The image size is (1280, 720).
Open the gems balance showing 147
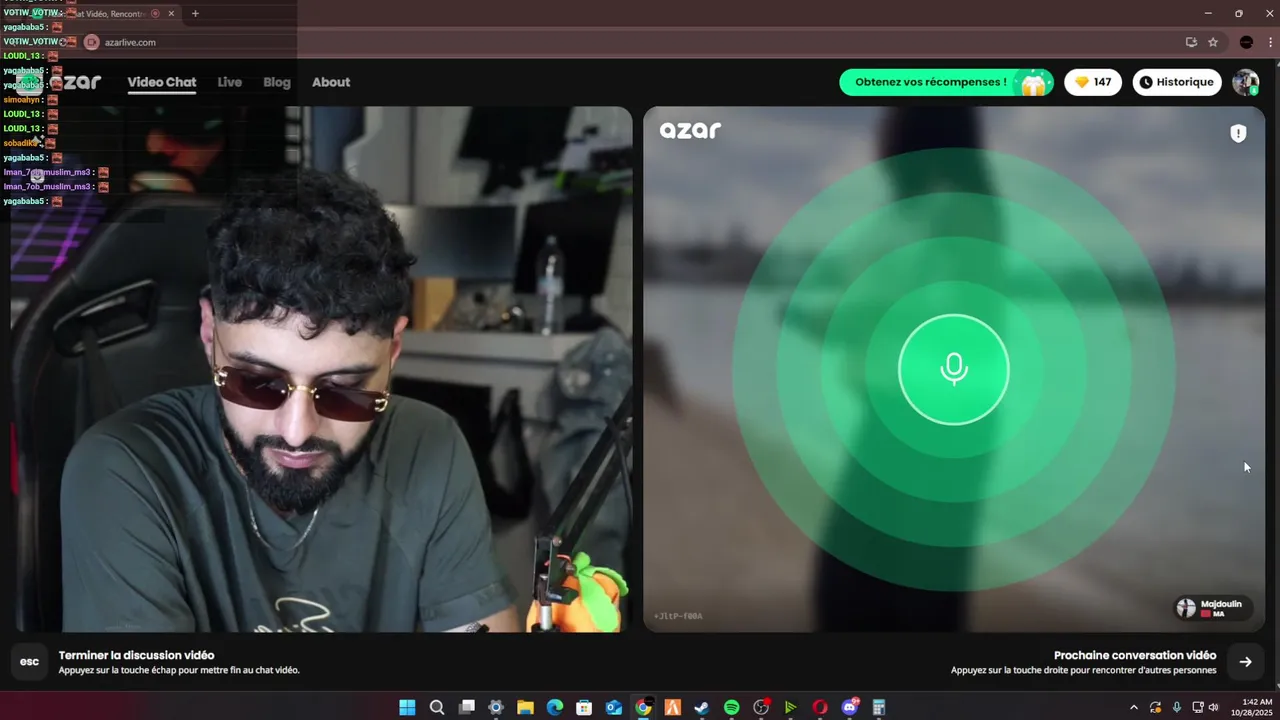click(1092, 82)
